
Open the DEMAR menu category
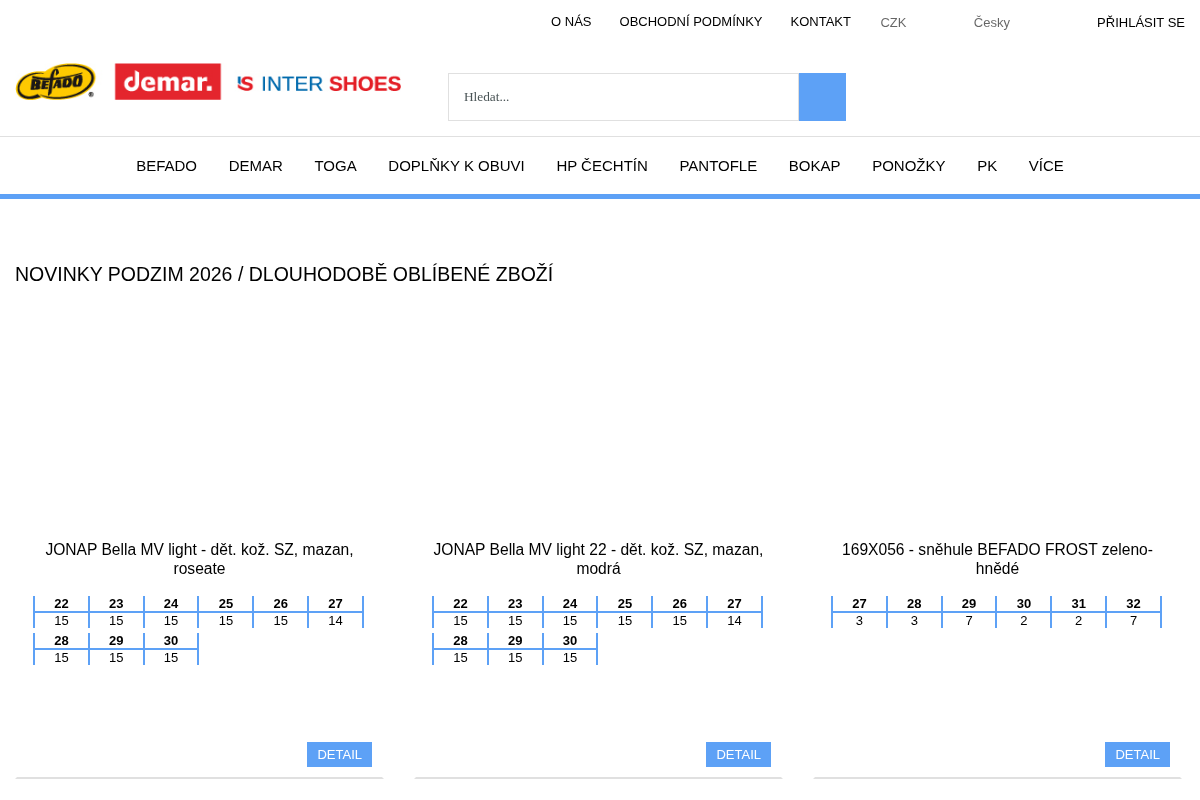click(x=256, y=166)
